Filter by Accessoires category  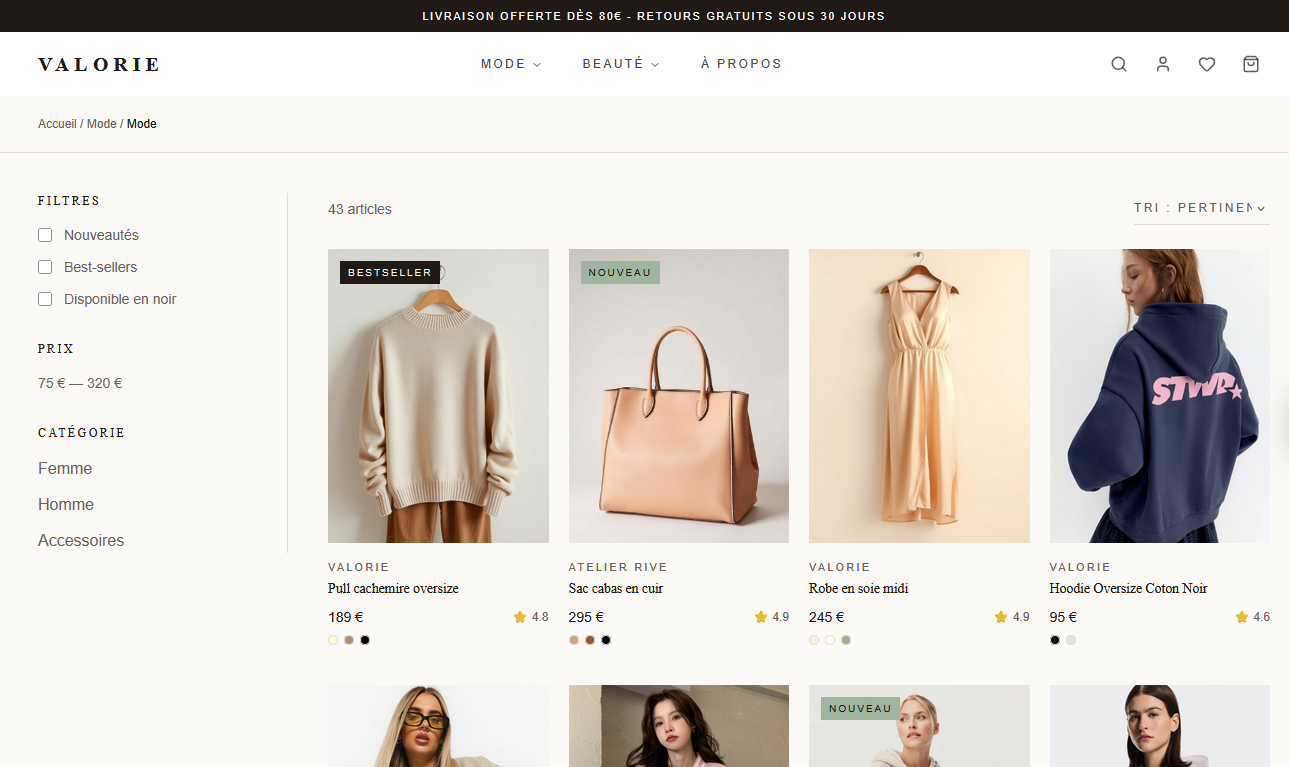[x=81, y=540]
